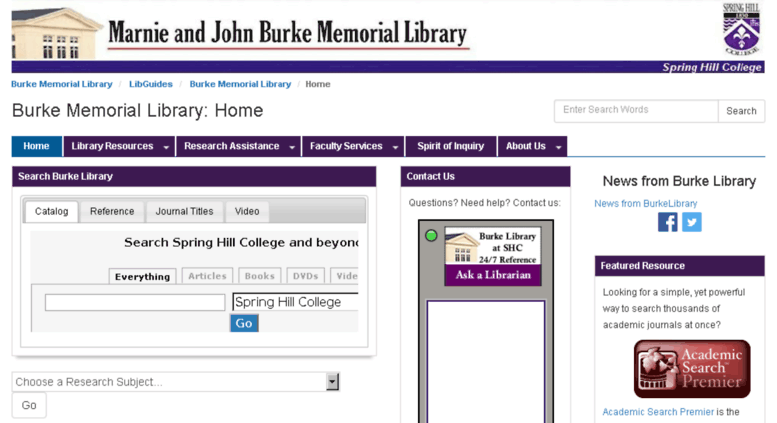Click the library building banner image
The height and width of the screenshot is (423, 777).
(56, 33)
